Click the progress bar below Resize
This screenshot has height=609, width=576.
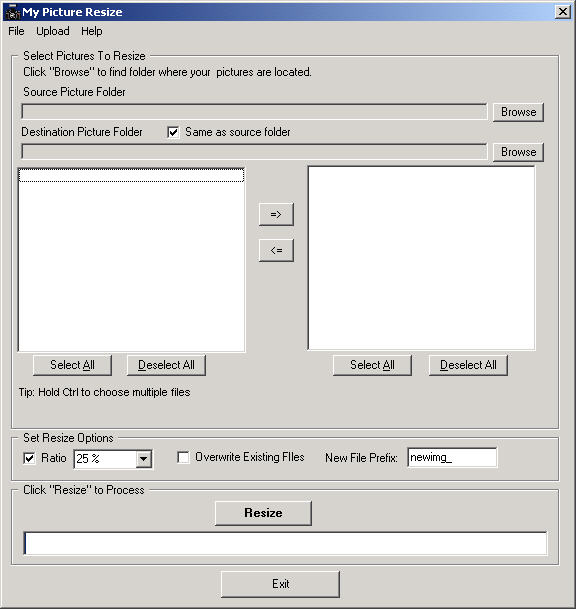(x=285, y=544)
